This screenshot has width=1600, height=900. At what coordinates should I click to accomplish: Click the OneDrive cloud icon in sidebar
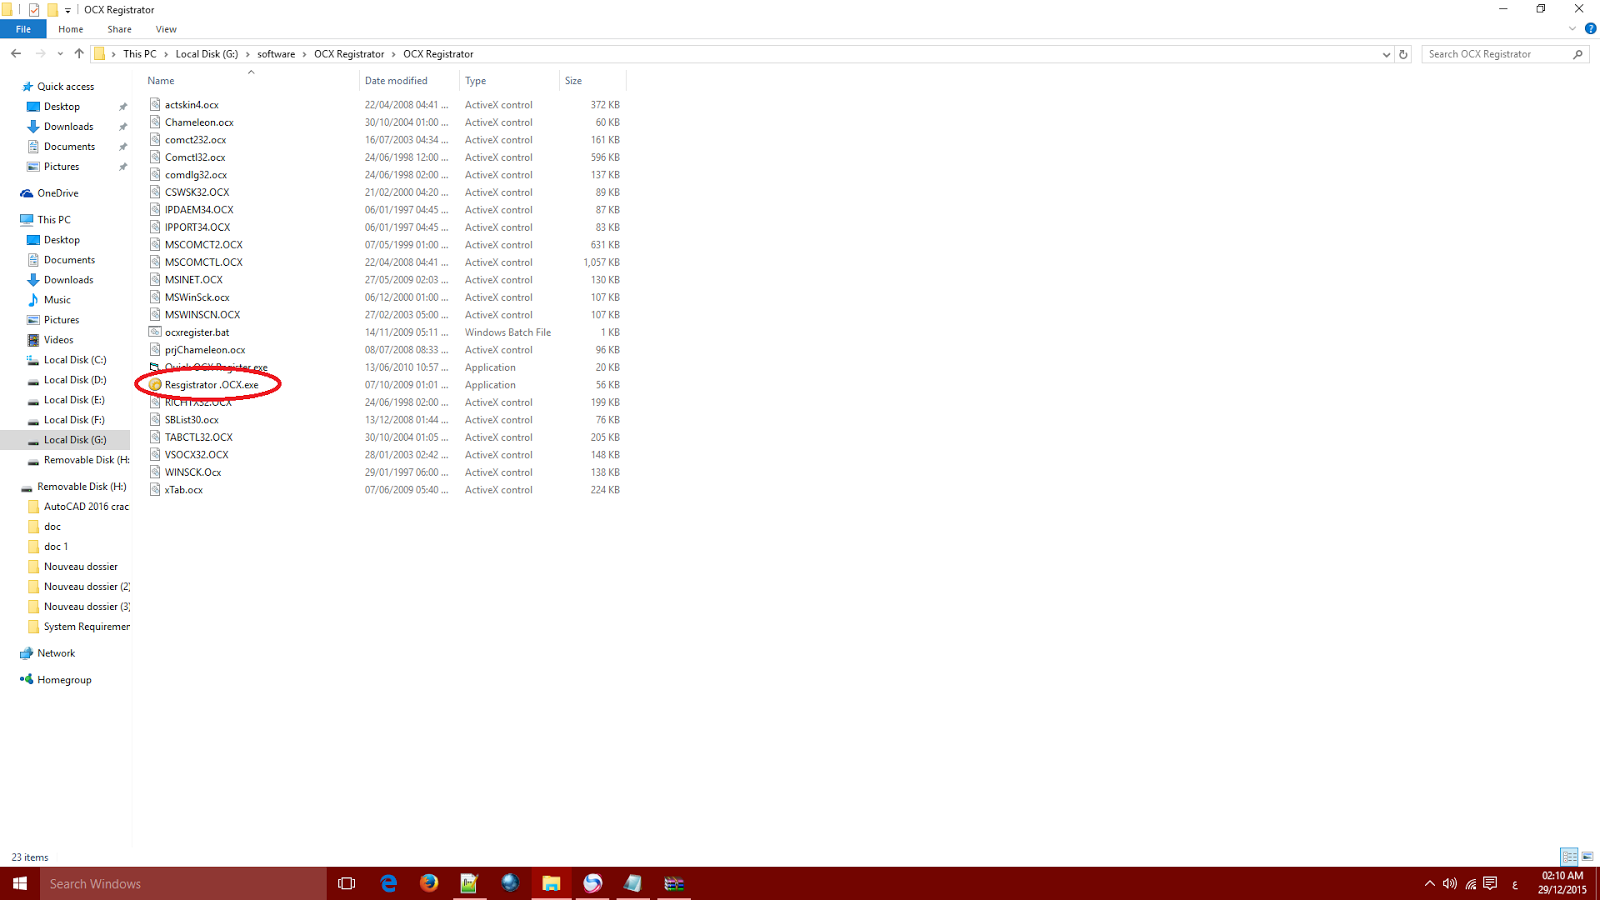pyautogui.click(x=27, y=193)
